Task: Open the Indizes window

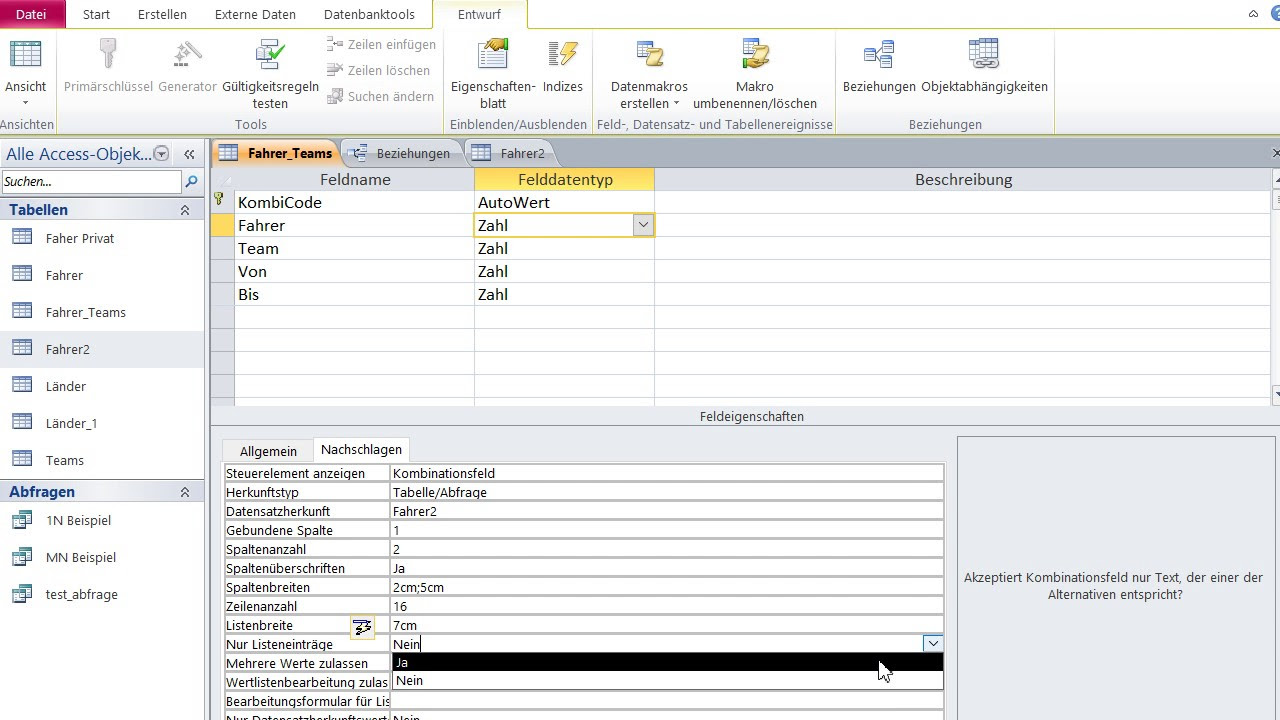Action: [x=563, y=68]
